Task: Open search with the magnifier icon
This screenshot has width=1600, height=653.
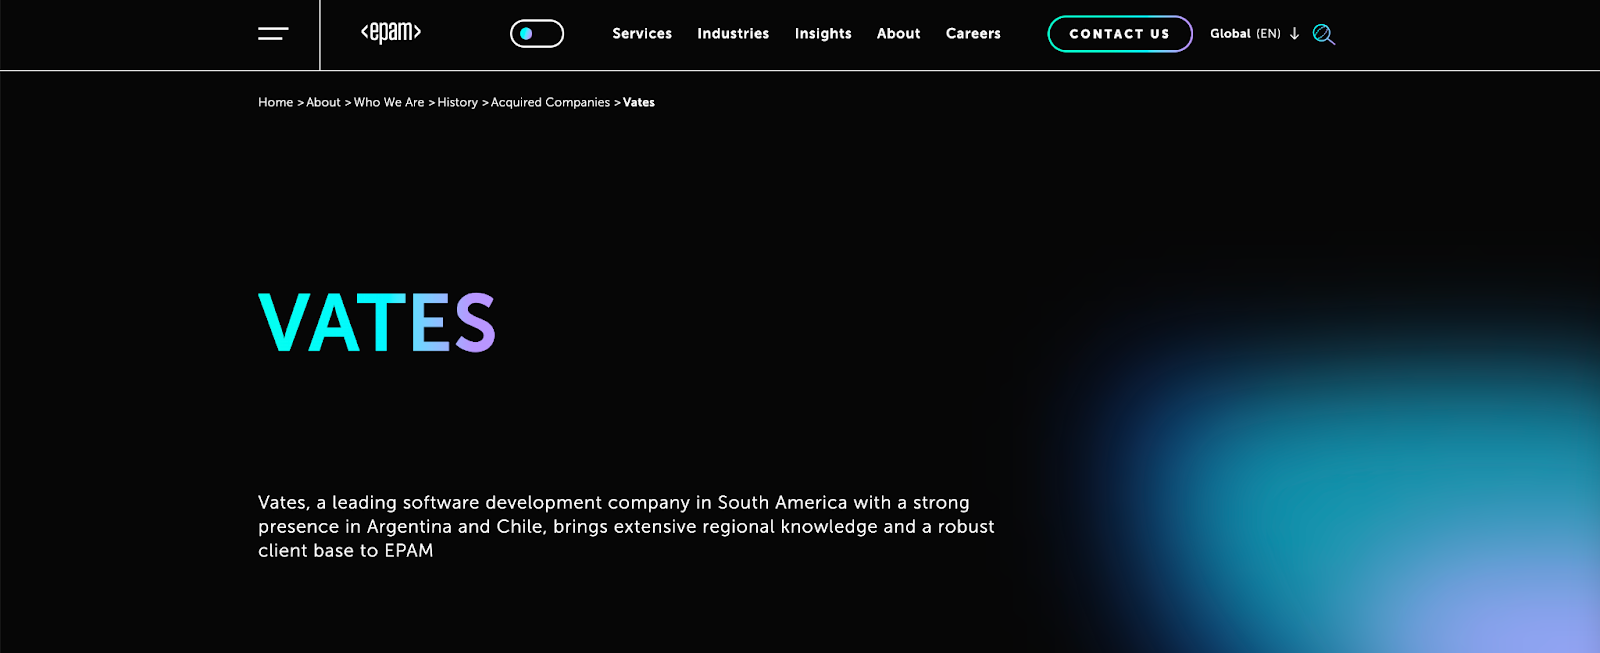Action: click(x=1324, y=34)
